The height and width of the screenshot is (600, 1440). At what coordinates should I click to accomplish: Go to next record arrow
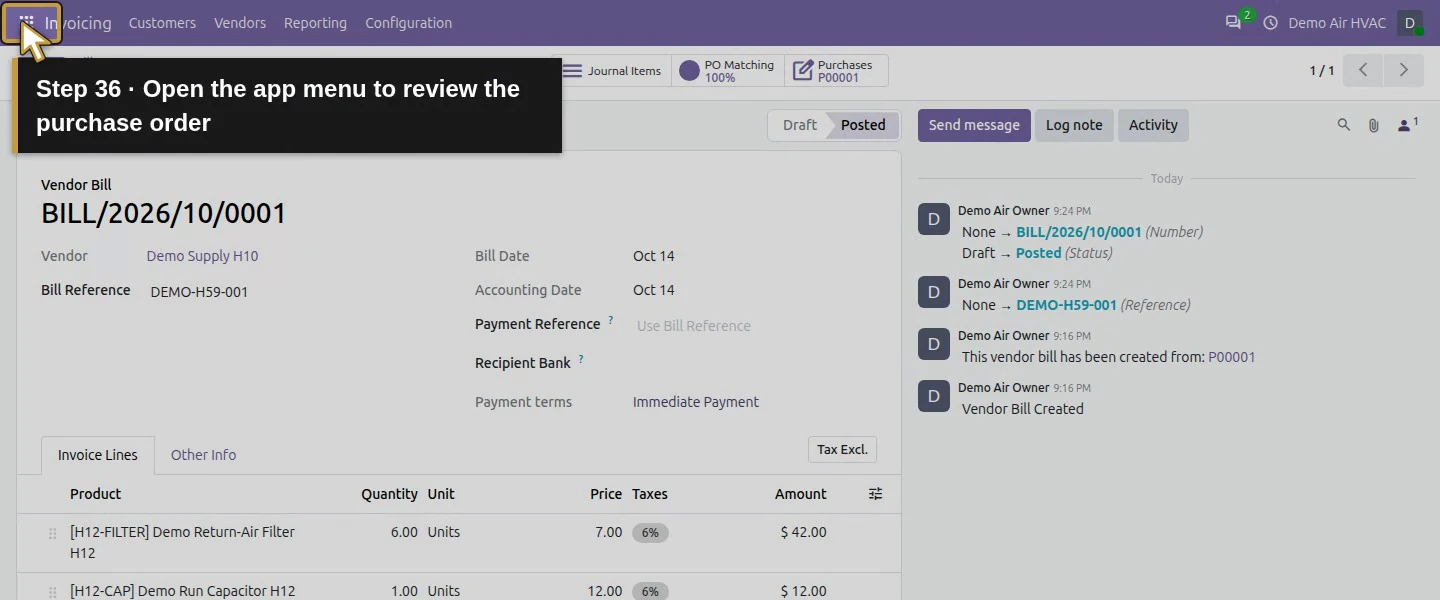point(1404,70)
